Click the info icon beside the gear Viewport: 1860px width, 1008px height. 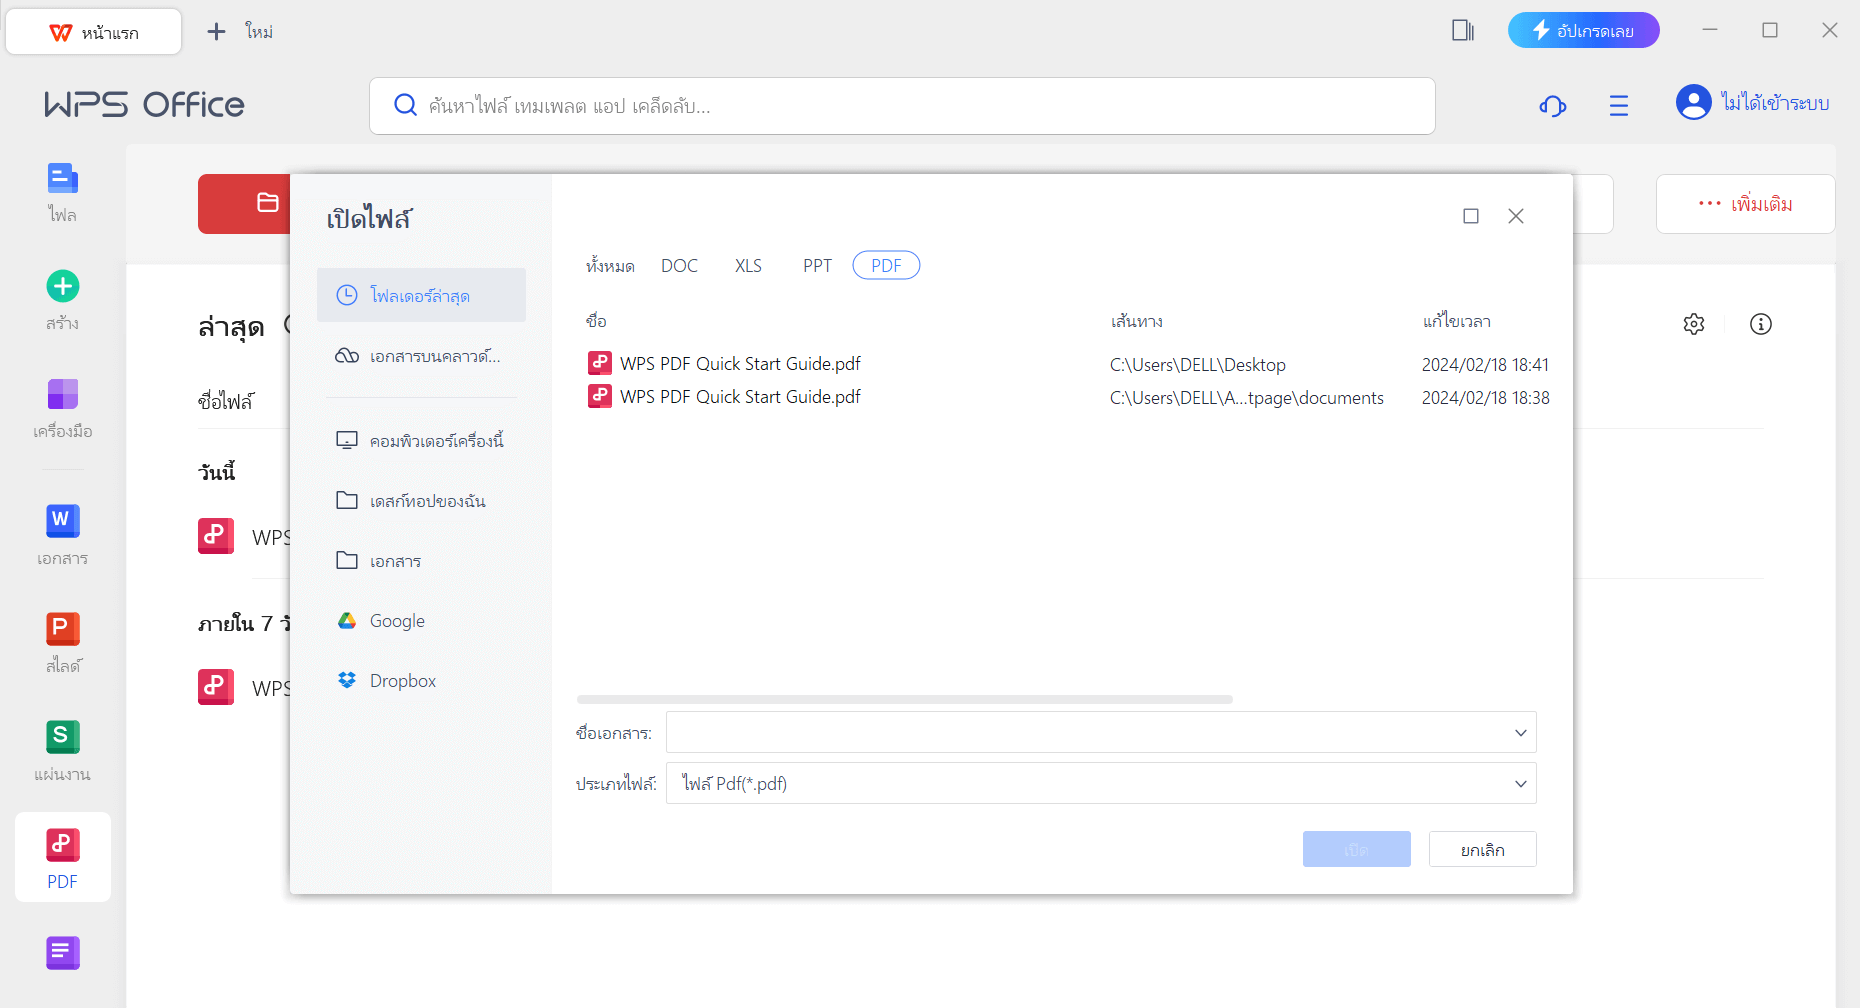click(1761, 324)
